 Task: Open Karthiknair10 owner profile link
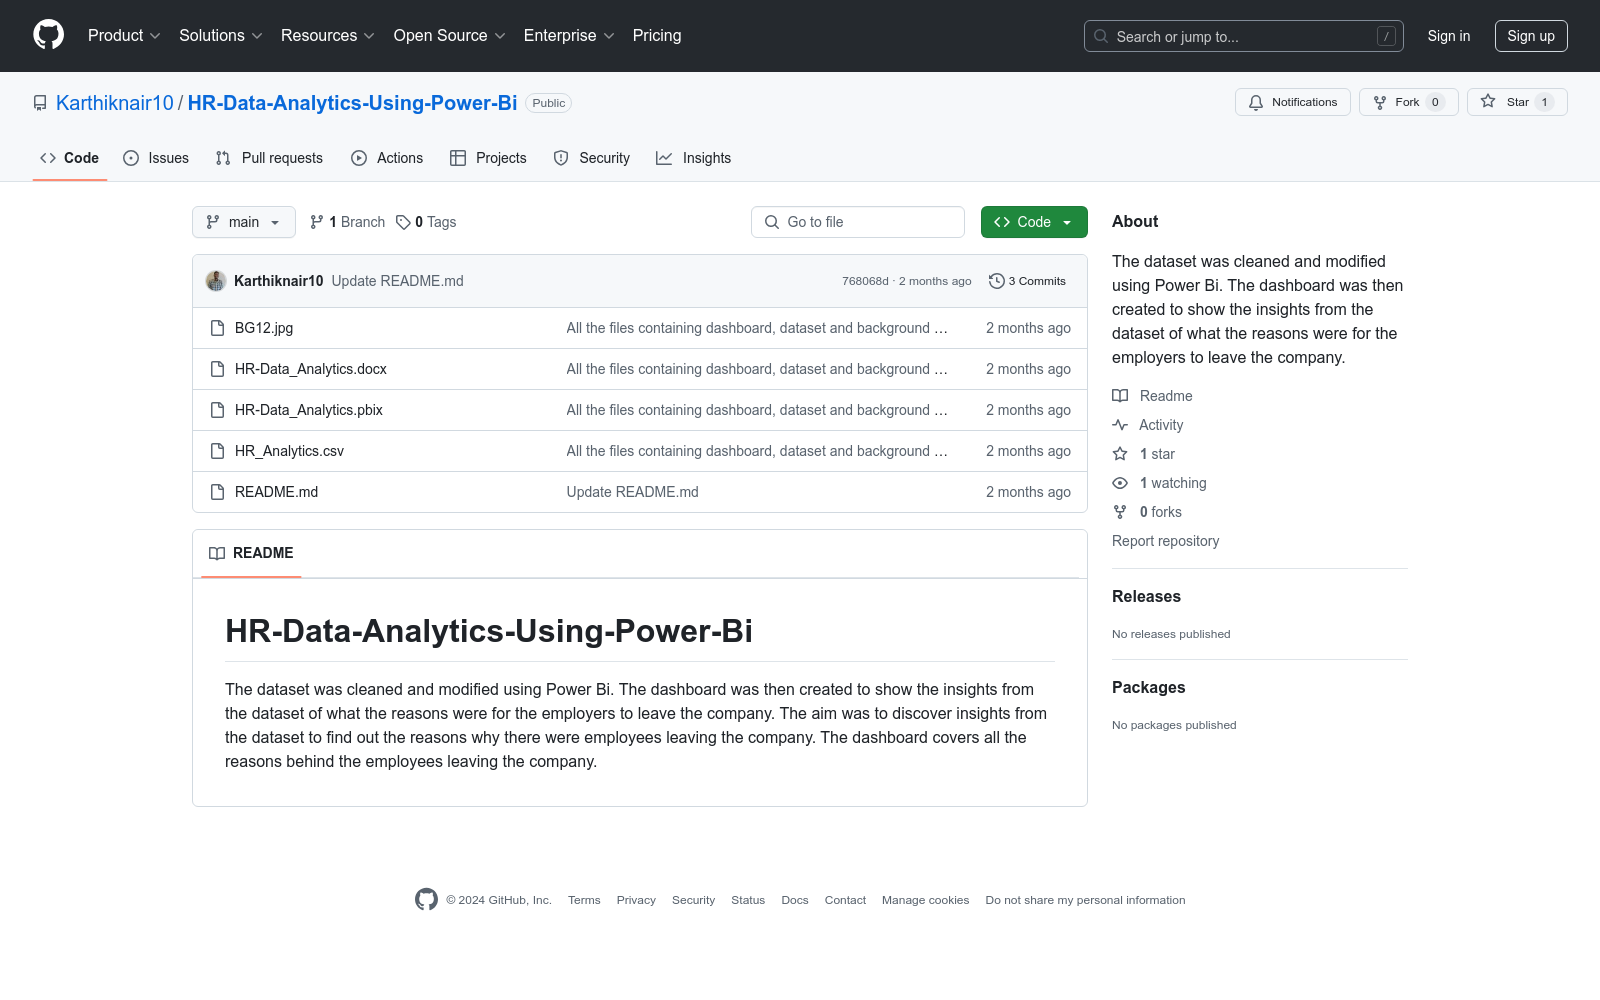tap(115, 103)
